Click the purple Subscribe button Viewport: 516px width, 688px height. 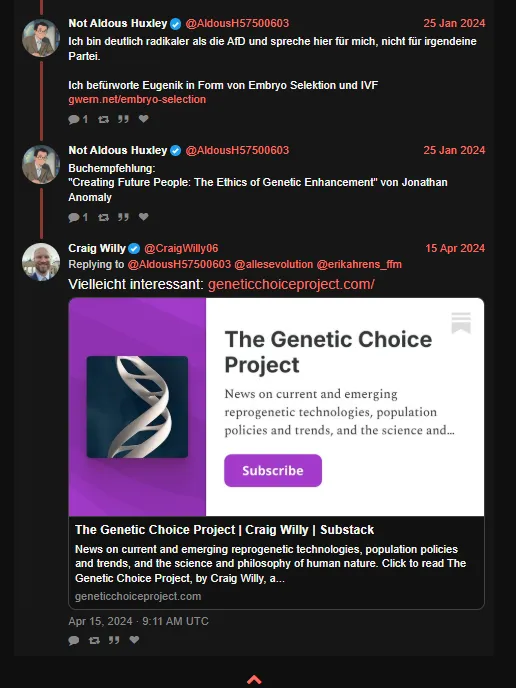coord(273,470)
